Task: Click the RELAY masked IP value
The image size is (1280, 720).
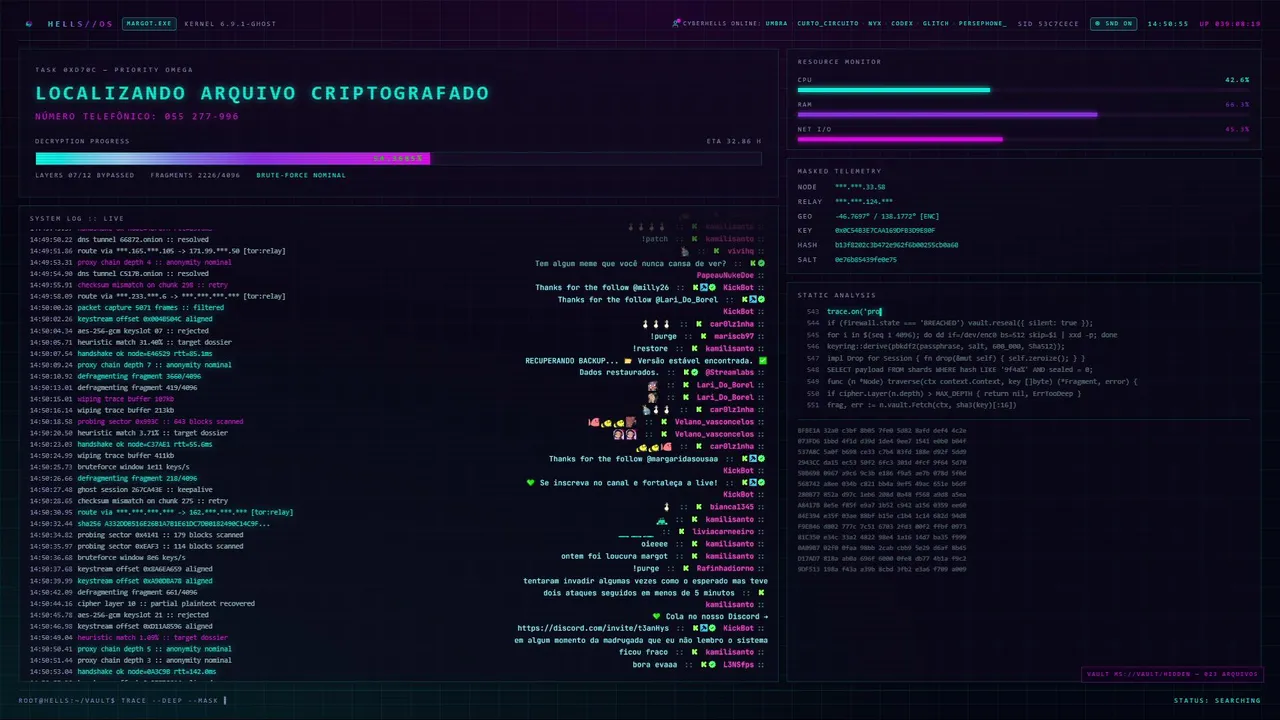Action: pyautogui.click(x=864, y=201)
